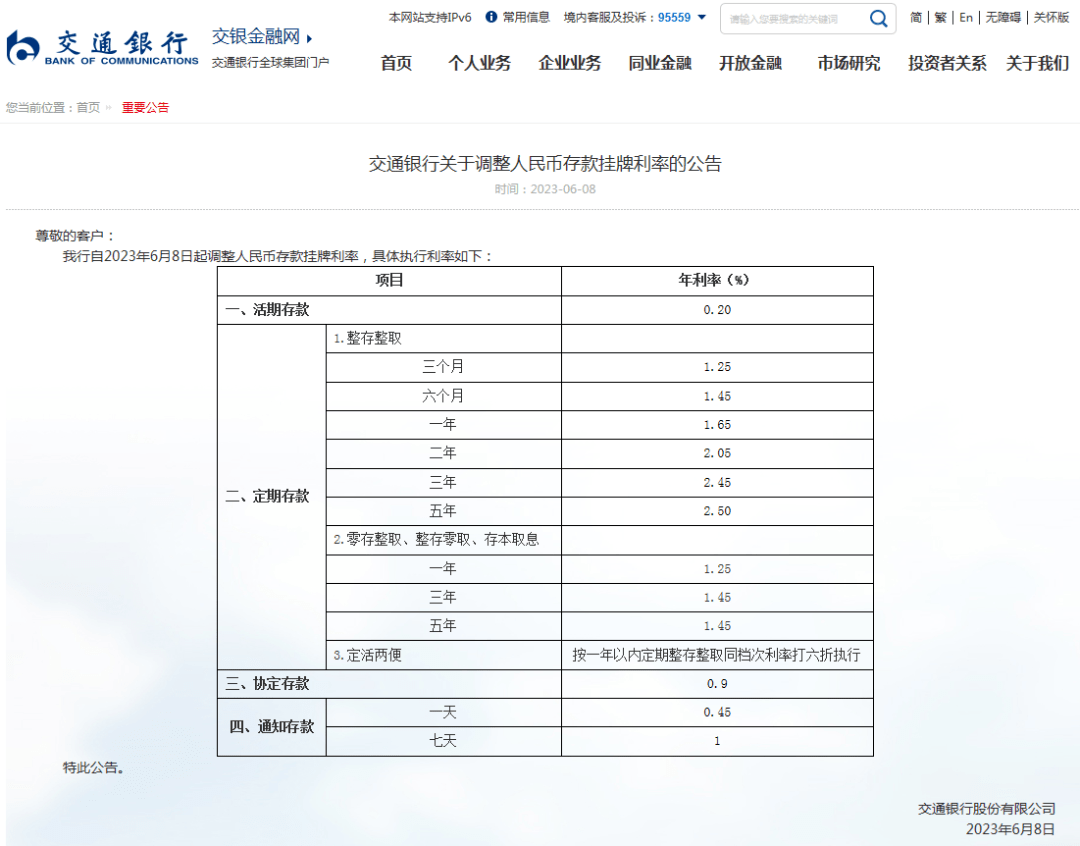The image size is (1080, 846).
Task: Click the 特此公告。 closing text
Action: point(94,767)
